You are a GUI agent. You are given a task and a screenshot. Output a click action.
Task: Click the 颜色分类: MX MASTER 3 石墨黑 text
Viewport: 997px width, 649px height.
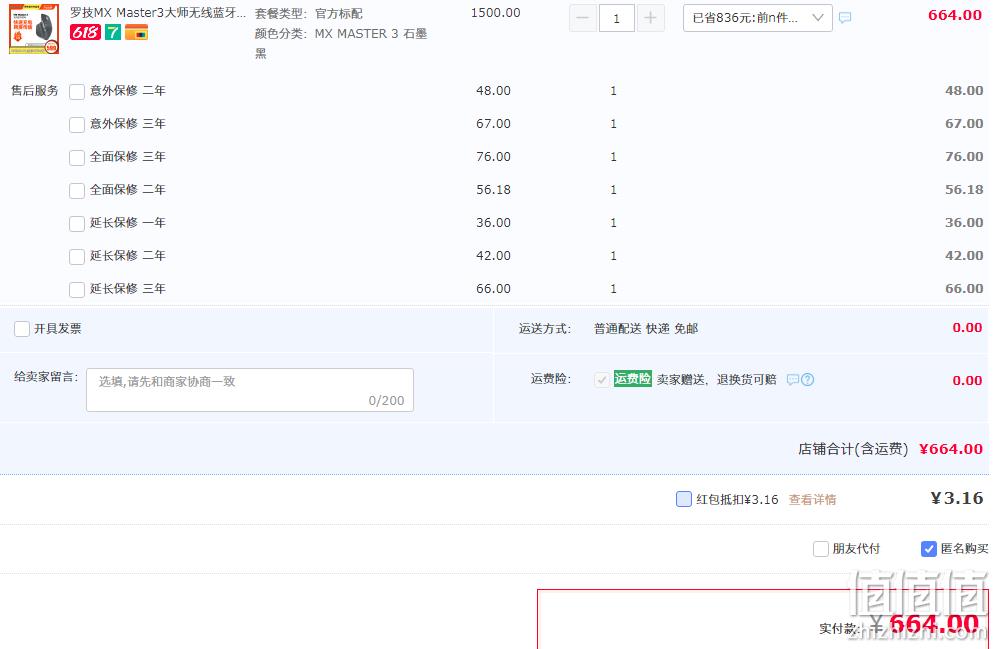[x=341, y=43]
